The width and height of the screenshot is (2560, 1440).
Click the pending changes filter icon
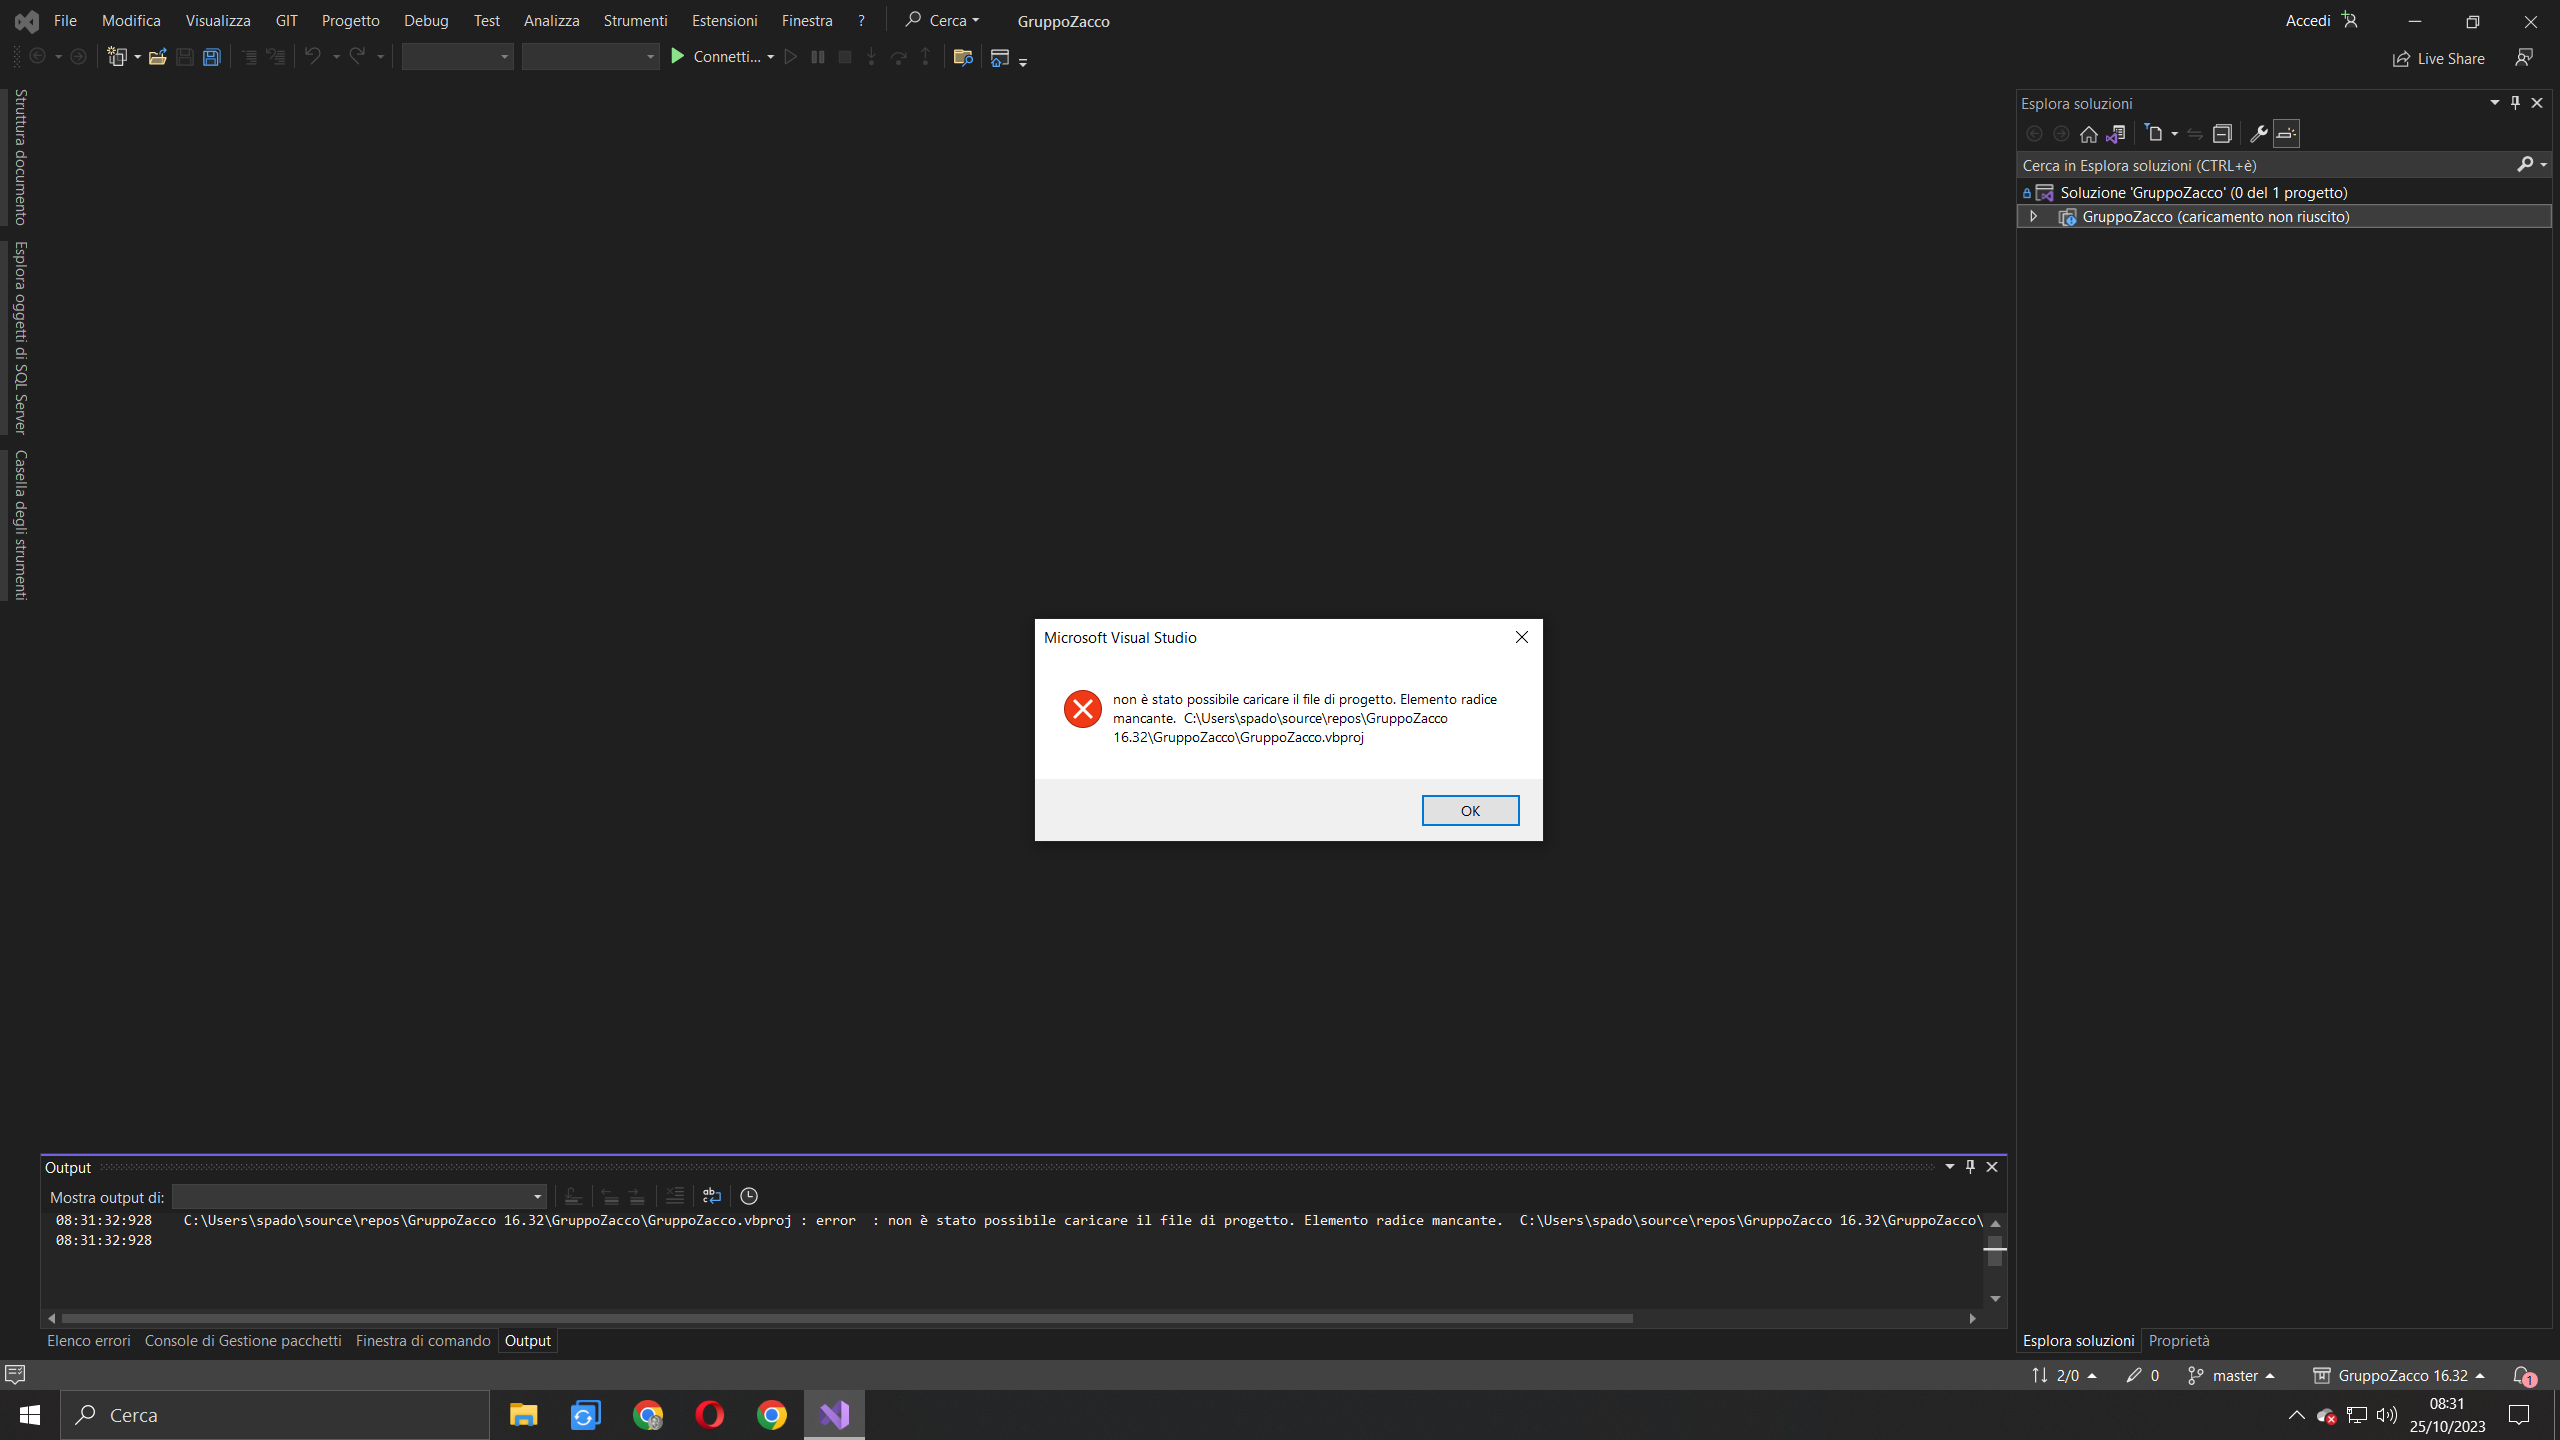[2154, 133]
